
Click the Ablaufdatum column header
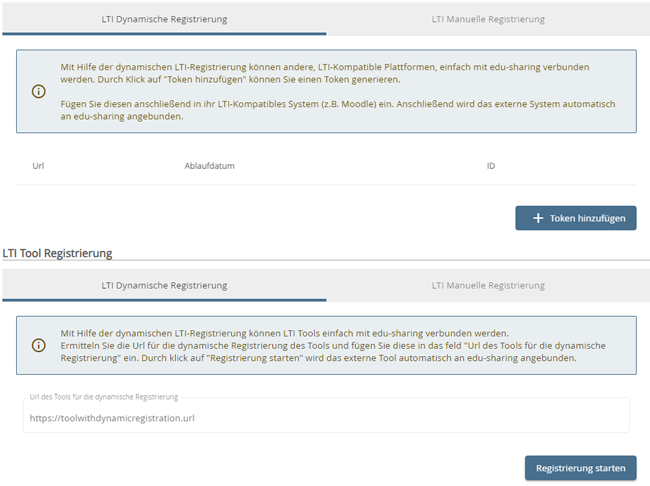[x=209, y=166]
